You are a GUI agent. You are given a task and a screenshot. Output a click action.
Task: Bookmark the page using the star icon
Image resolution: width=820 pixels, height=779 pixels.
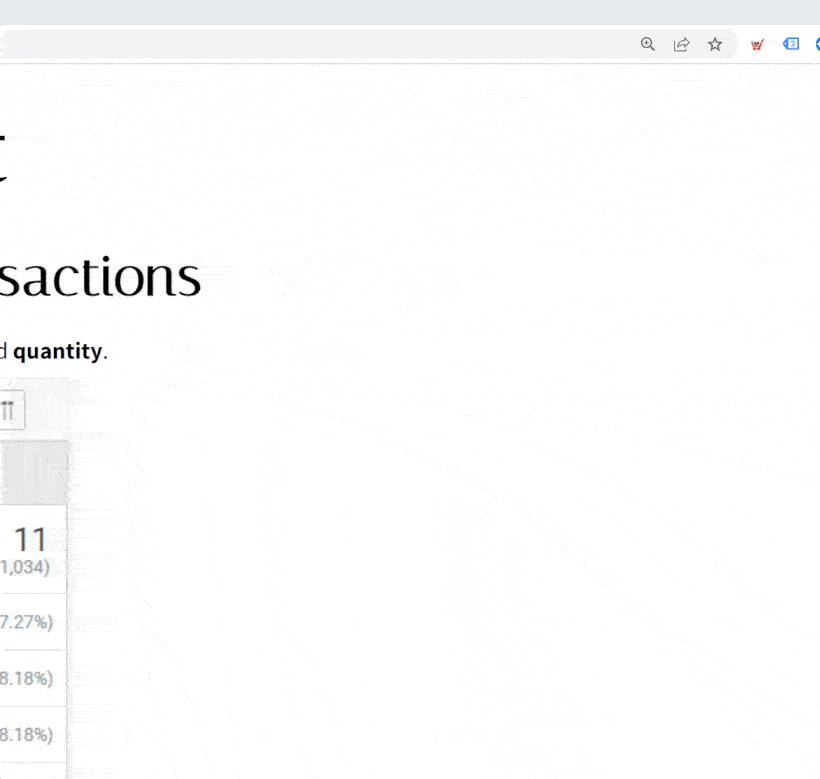point(714,44)
